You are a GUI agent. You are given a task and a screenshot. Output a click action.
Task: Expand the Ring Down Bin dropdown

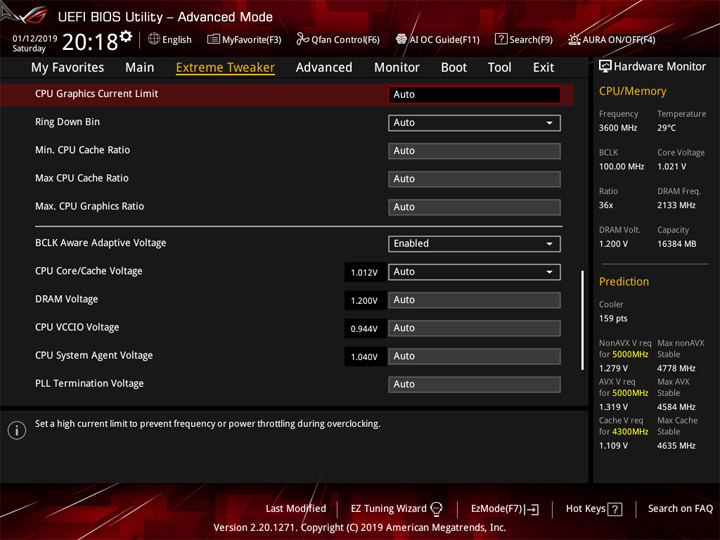click(474, 123)
